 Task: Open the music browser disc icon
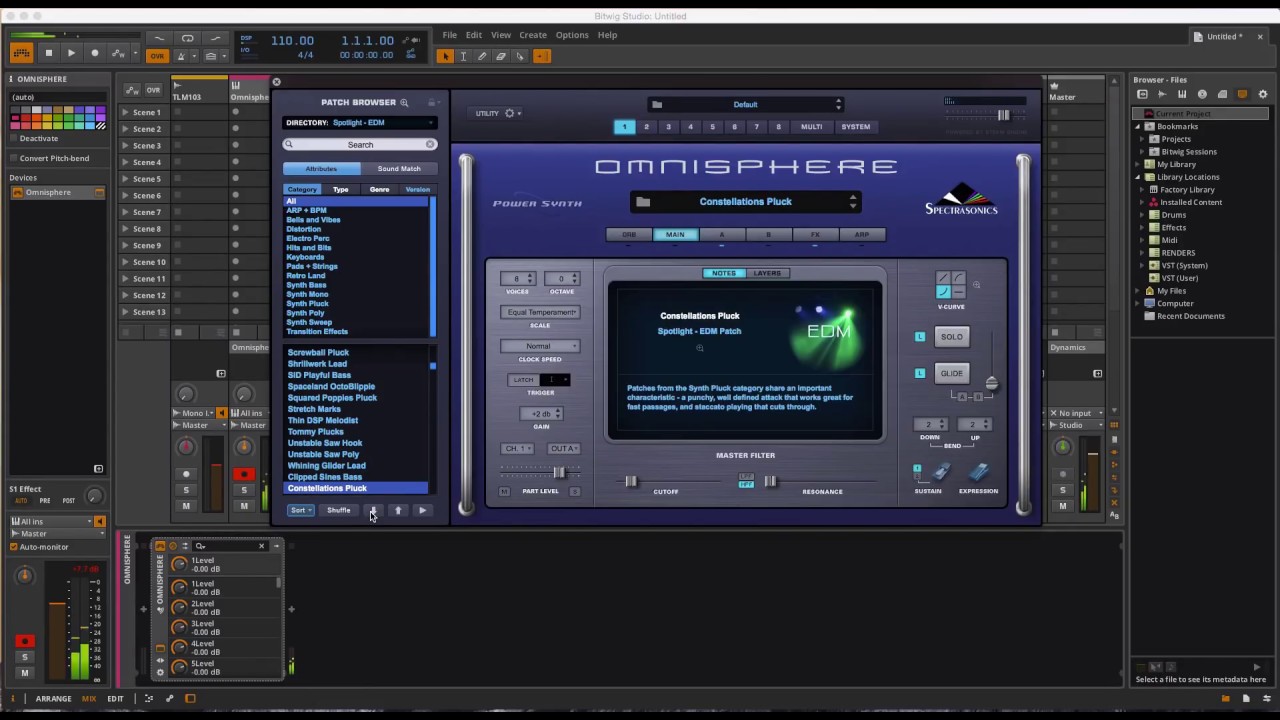click(1202, 94)
